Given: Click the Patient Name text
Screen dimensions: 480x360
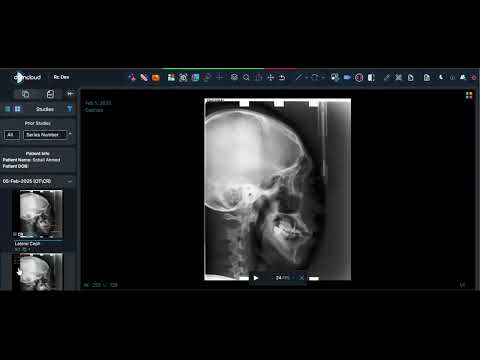Looking at the screenshot, I should 31,160.
